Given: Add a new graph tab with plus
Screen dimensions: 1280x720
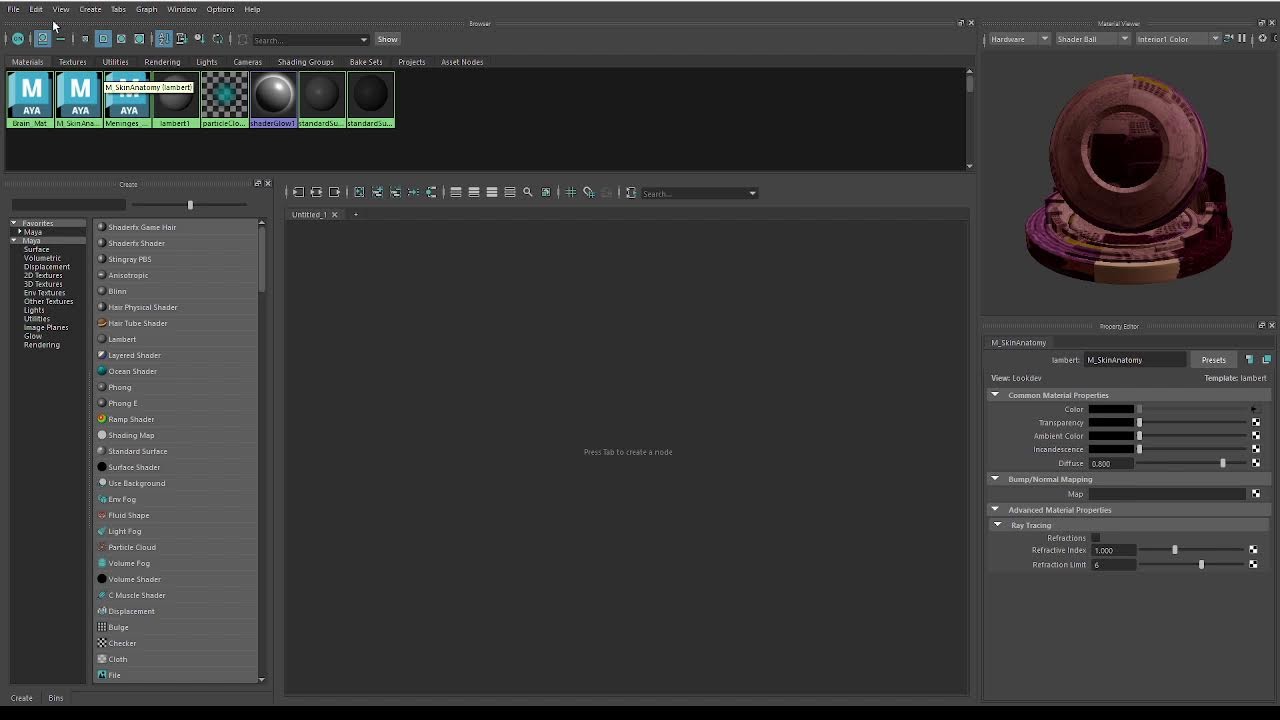Looking at the screenshot, I should click(x=355, y=214).
